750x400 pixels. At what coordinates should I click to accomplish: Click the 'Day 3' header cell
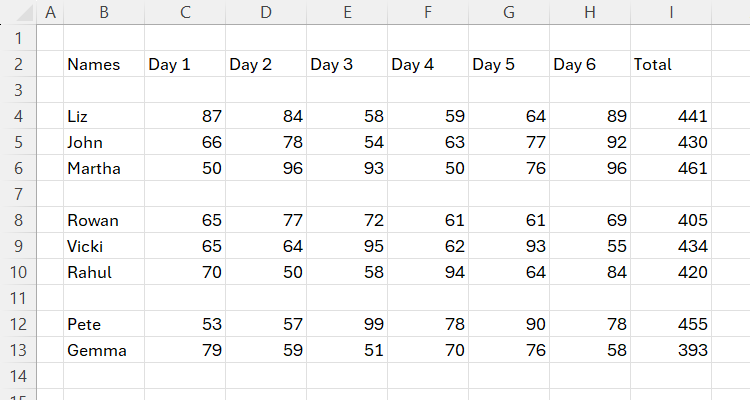346,64
